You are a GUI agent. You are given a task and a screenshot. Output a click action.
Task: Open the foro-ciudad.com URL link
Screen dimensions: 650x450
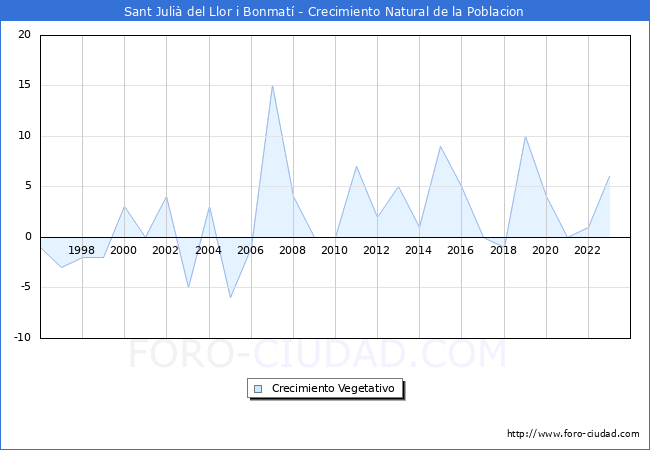(x=573, y=434)
